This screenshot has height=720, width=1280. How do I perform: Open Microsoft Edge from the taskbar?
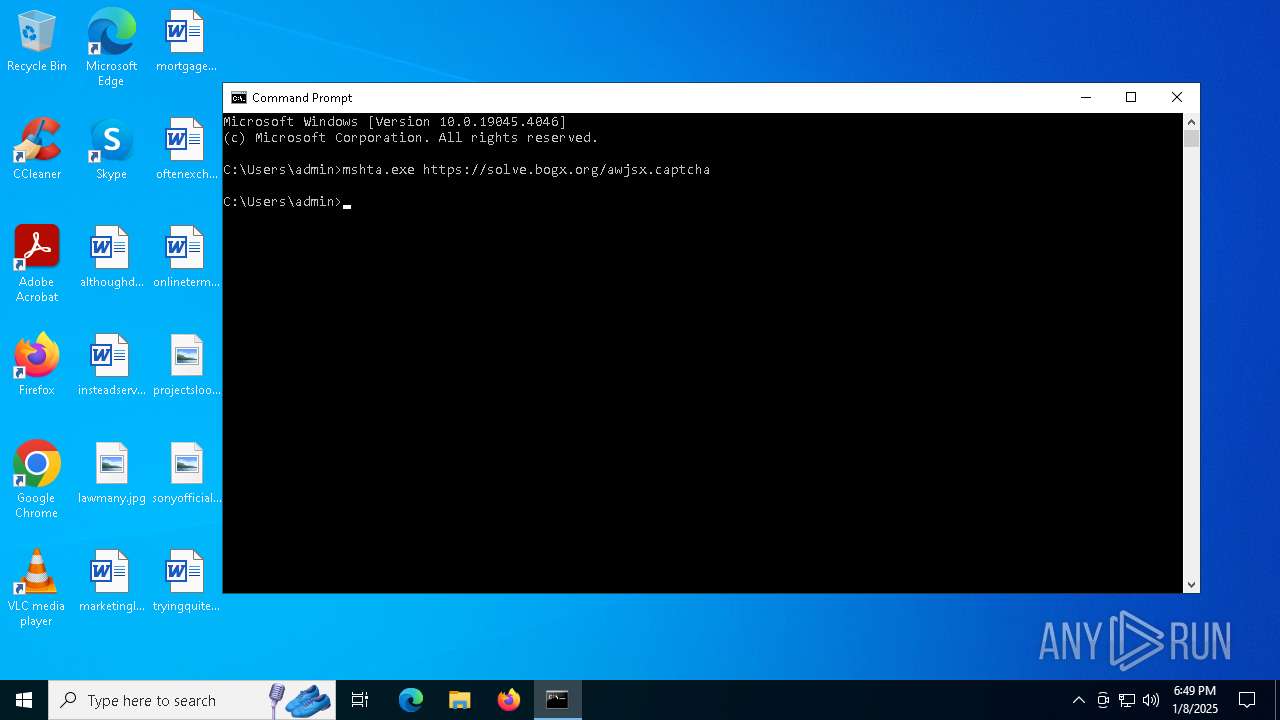[x=411, y=700]
